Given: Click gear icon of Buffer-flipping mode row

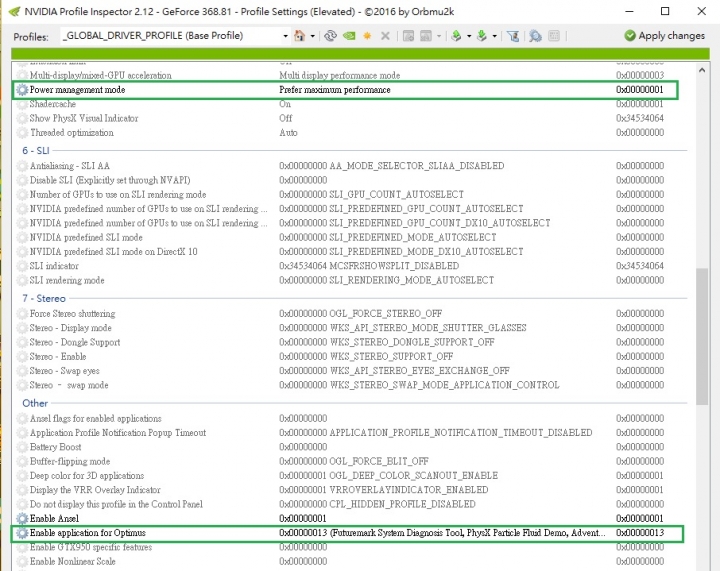Looking at the screenshot, I should coord(22,461).
